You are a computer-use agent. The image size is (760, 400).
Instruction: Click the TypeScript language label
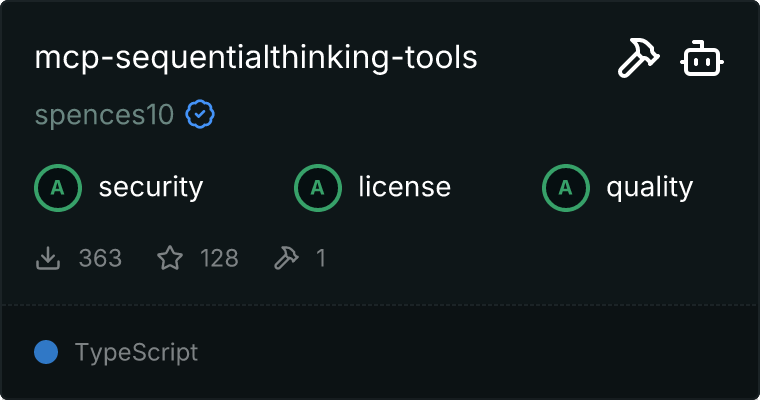pos(136,352)
